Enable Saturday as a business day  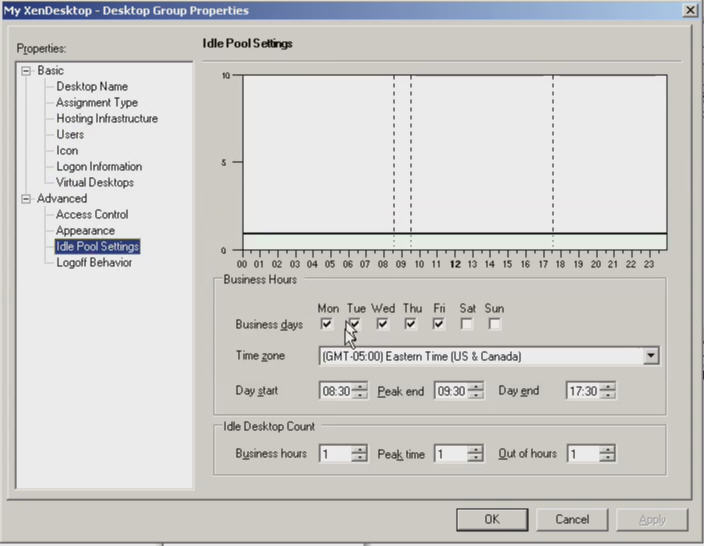[x=467, y=324]
